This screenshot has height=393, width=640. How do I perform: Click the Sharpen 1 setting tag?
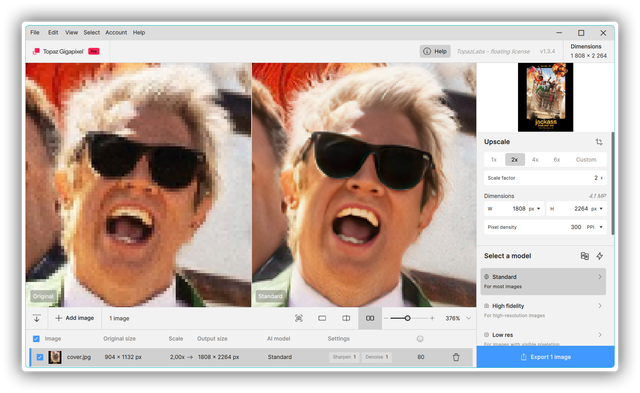(x=344, y=357)
